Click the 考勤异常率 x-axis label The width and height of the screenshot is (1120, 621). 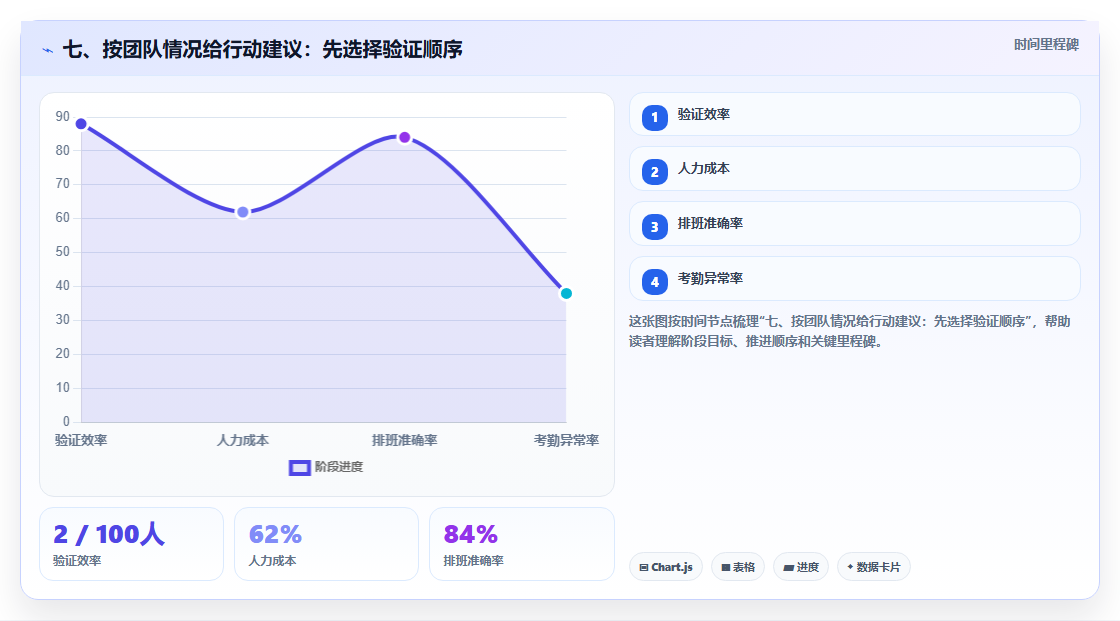point(566,441)
